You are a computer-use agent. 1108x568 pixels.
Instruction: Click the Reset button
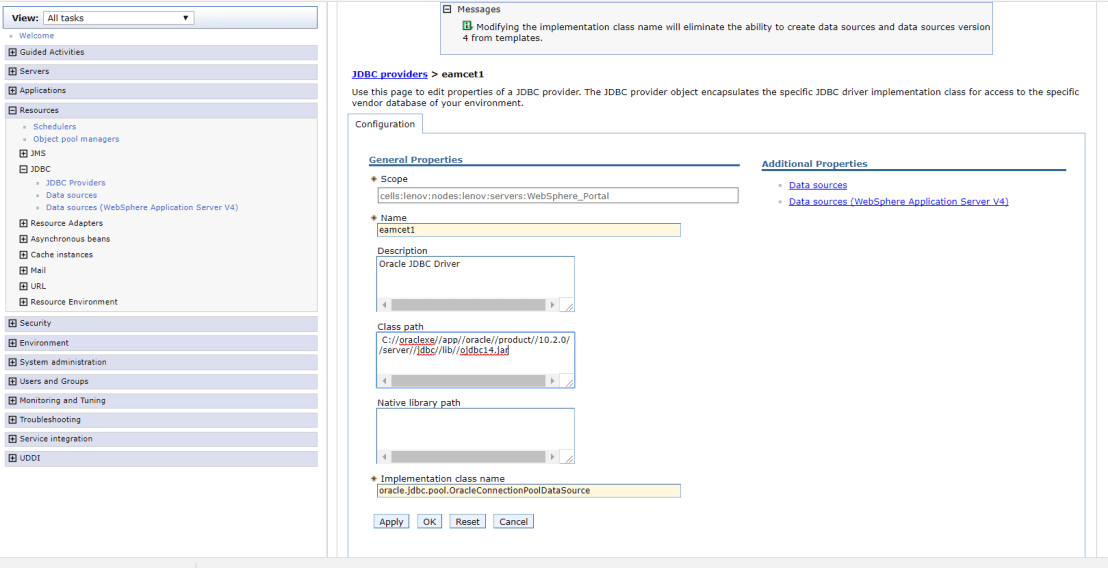(x=467, y=522)
